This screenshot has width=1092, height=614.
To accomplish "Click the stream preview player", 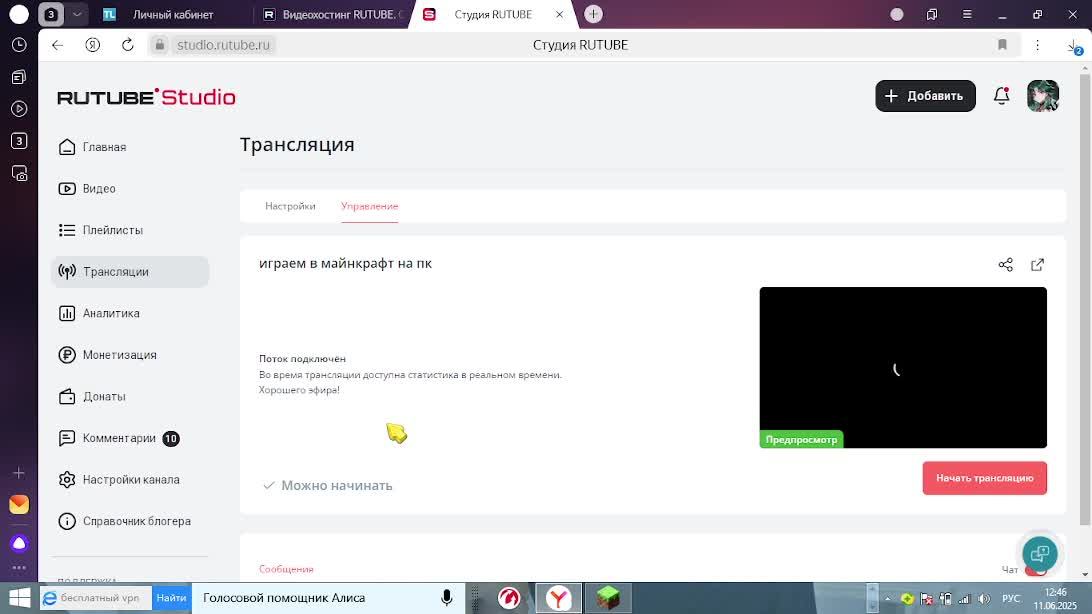I will coord(903,368).
